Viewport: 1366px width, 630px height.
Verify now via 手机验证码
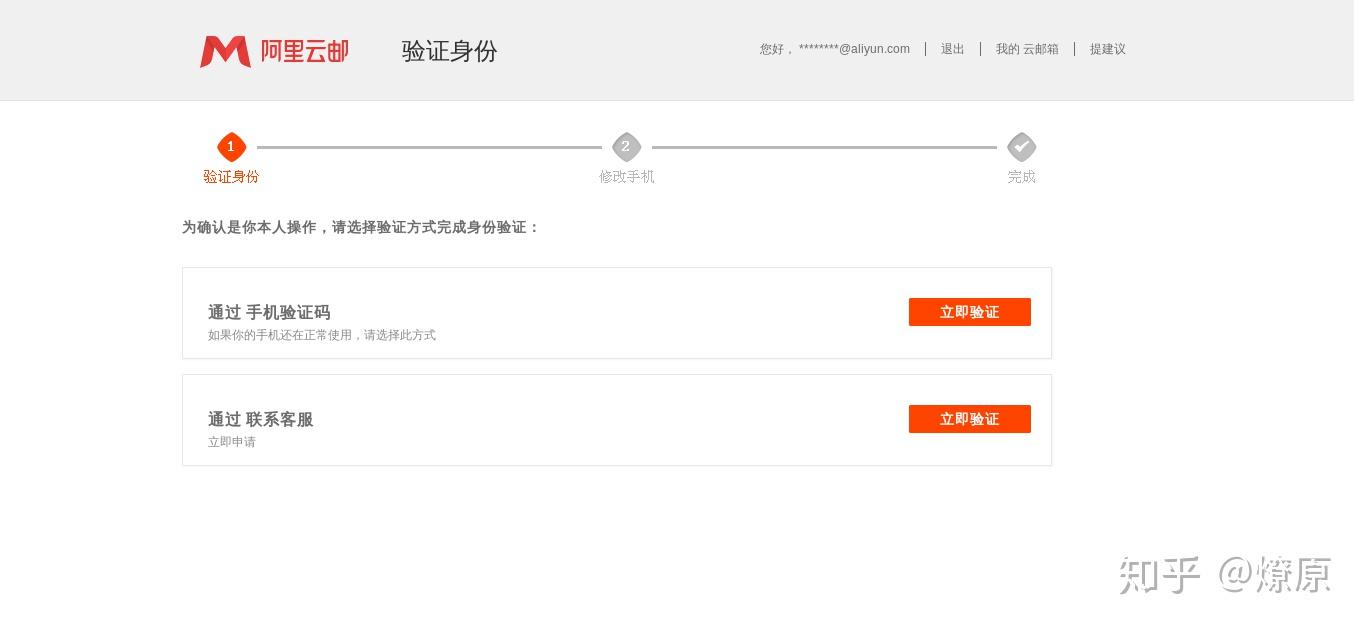click(969, 312)
